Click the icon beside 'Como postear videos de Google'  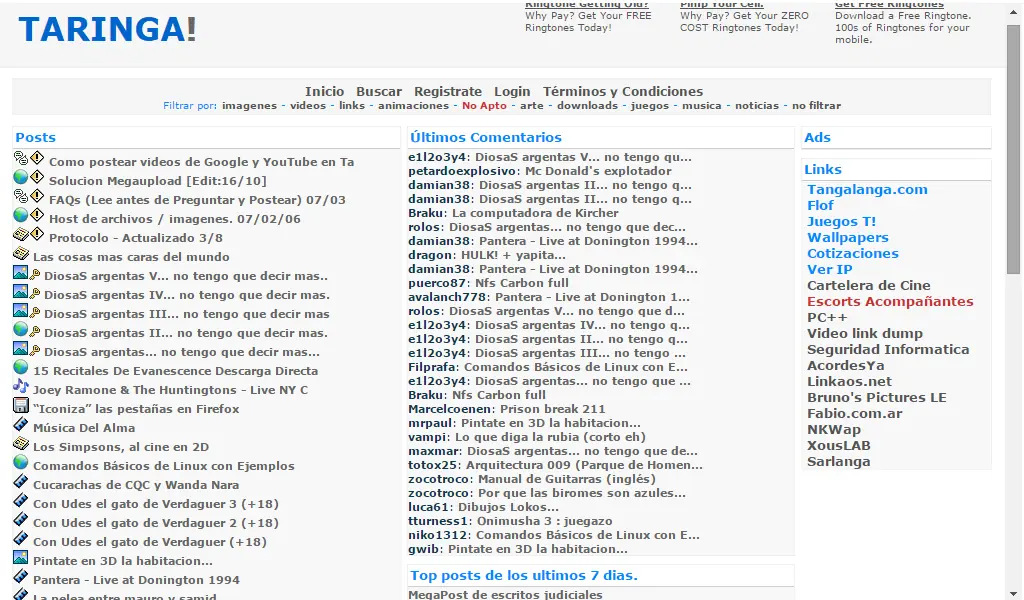tap(21, 158)
